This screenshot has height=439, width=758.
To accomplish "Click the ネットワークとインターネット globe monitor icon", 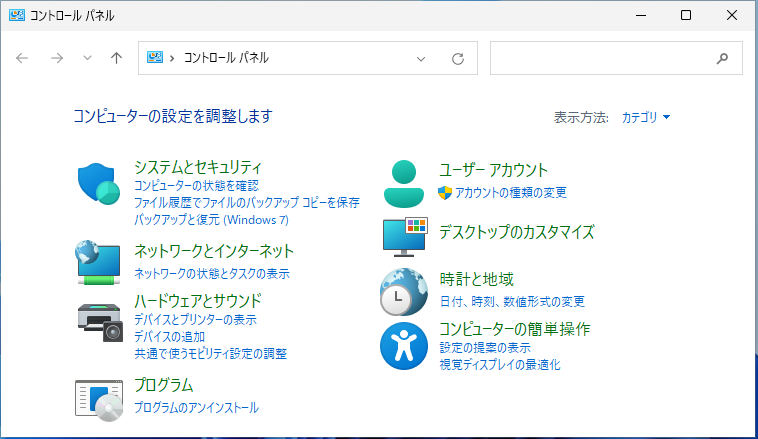I will click(98, 262).
